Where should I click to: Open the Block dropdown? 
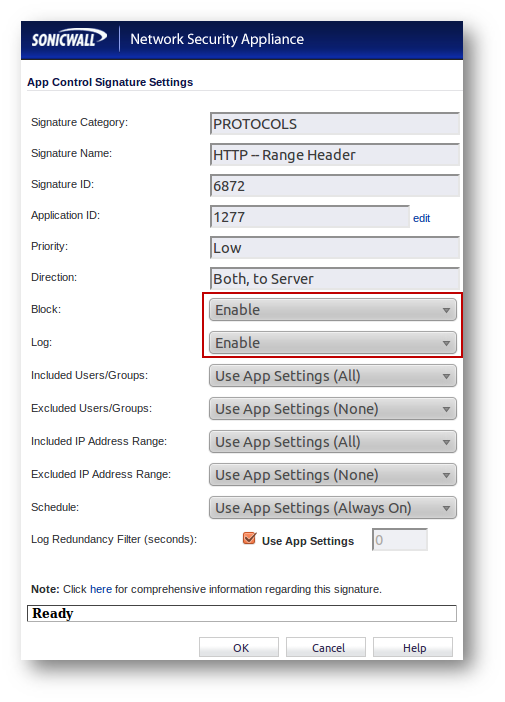click(333, 310)
